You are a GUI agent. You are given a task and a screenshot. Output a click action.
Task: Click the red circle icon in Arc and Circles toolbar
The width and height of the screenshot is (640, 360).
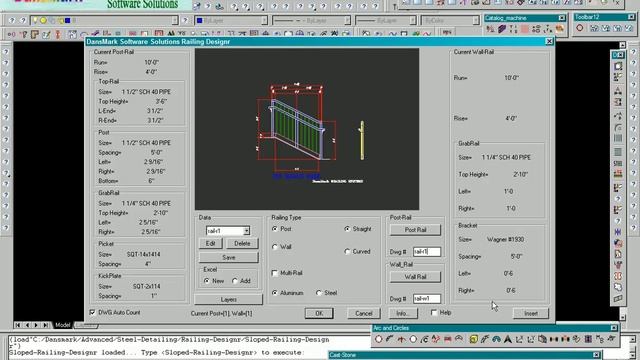click(378, 339)
